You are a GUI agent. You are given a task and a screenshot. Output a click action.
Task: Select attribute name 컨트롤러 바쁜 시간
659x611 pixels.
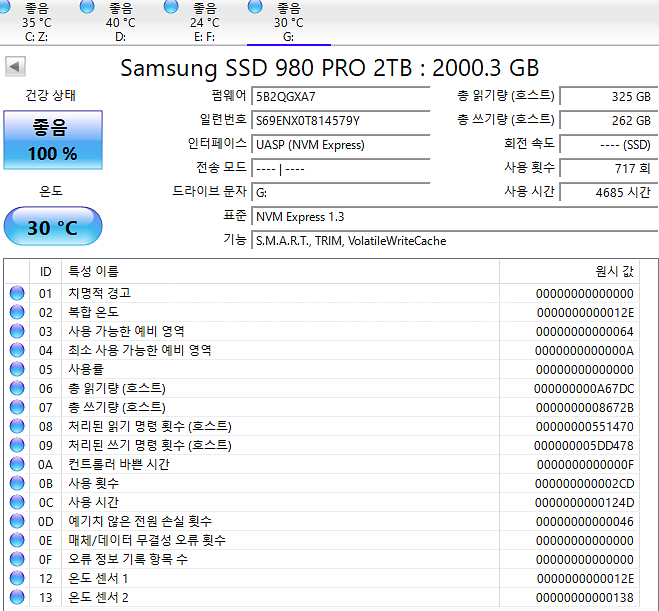point(119,464)
